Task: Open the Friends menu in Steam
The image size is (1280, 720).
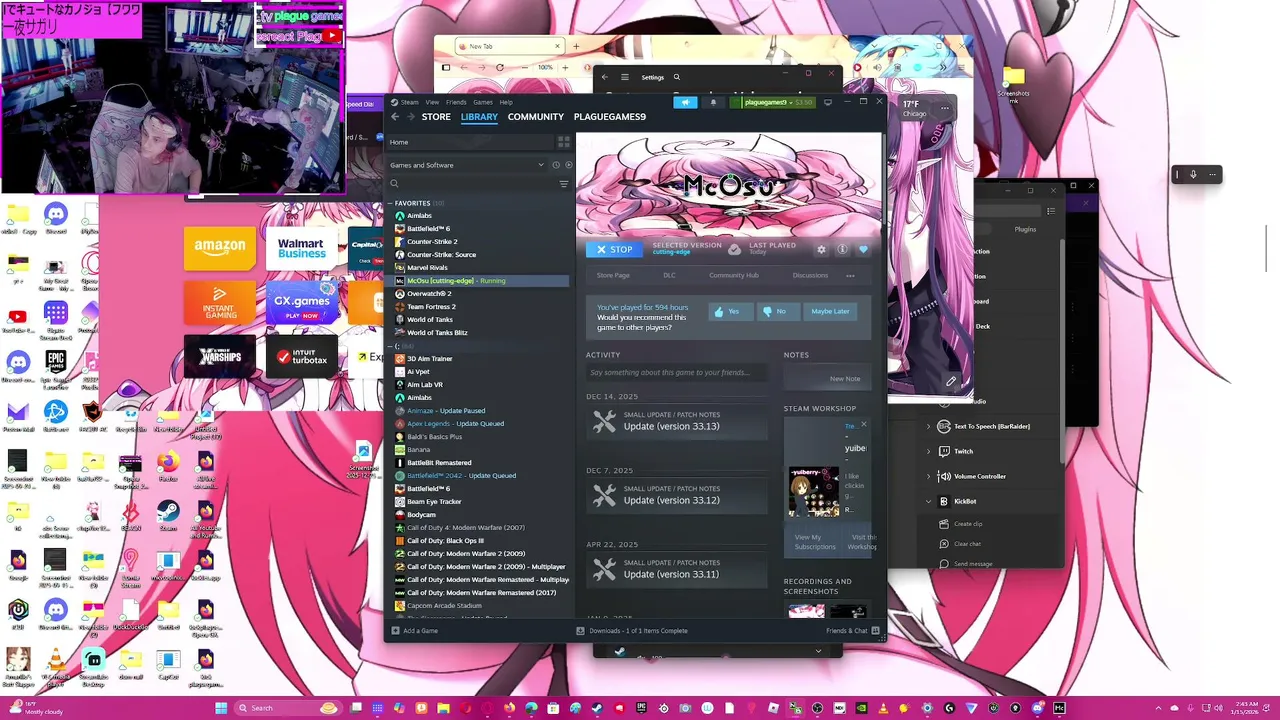Action: coord(456,102)
